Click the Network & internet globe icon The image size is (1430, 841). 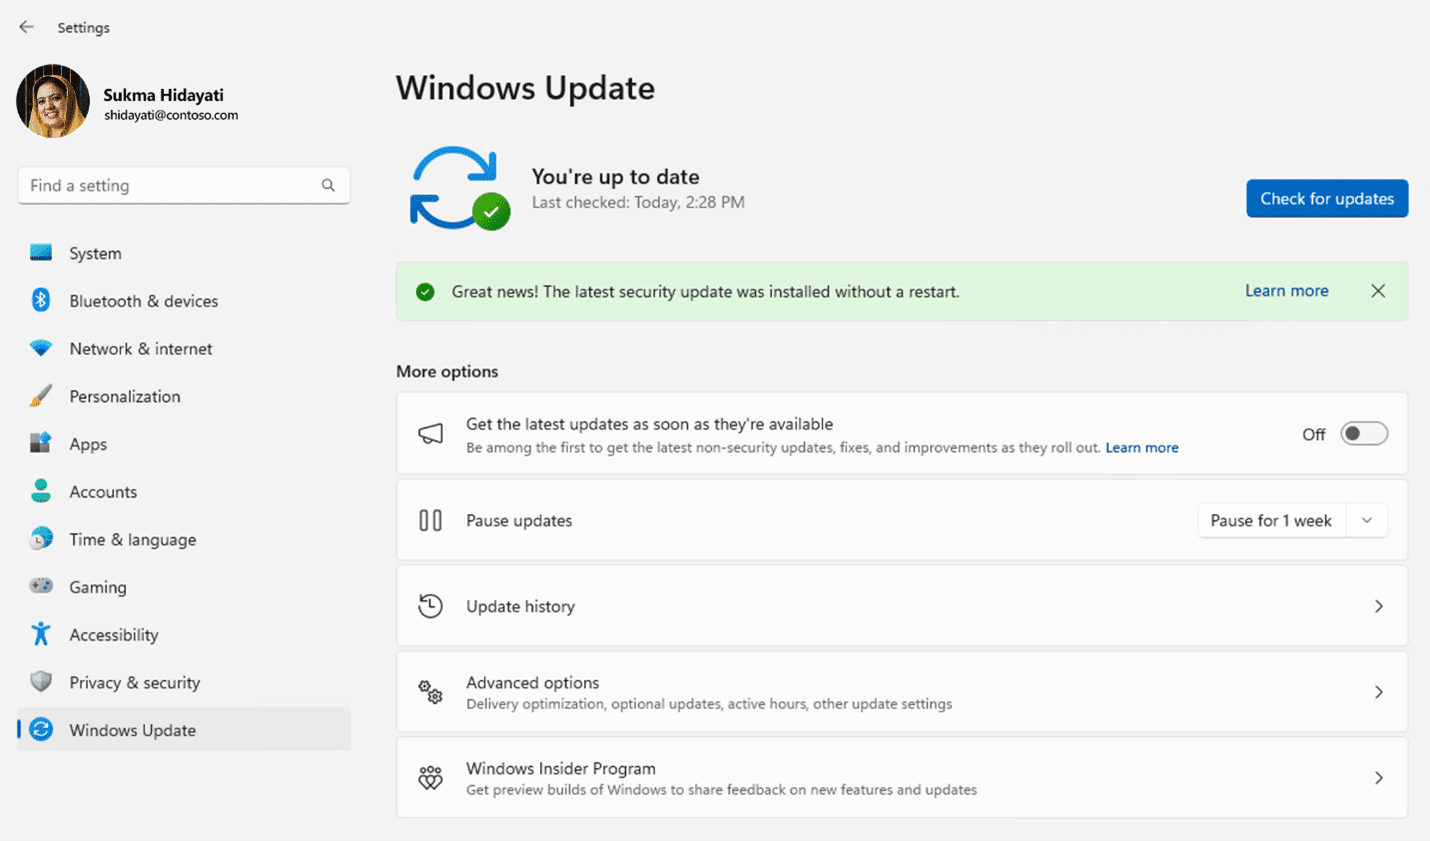tap(41, 348)
